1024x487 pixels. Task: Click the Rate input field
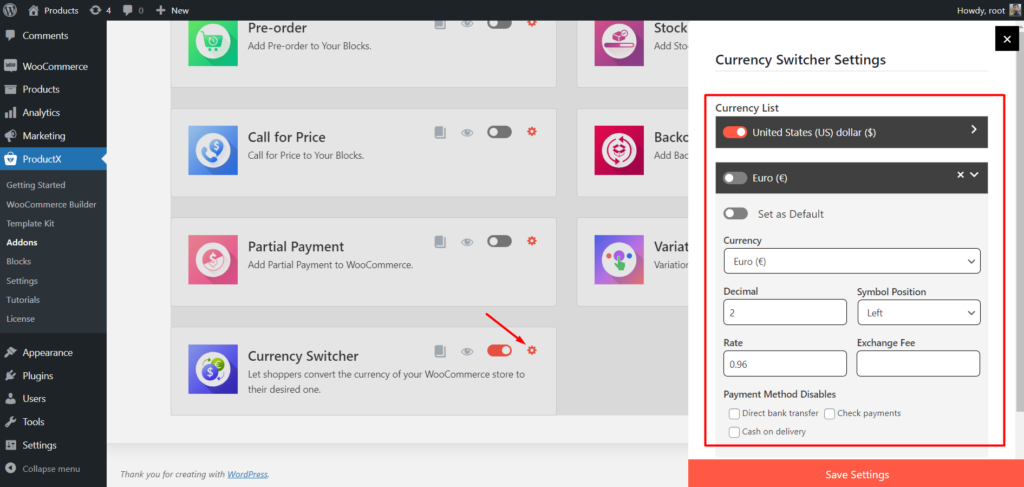785,364
